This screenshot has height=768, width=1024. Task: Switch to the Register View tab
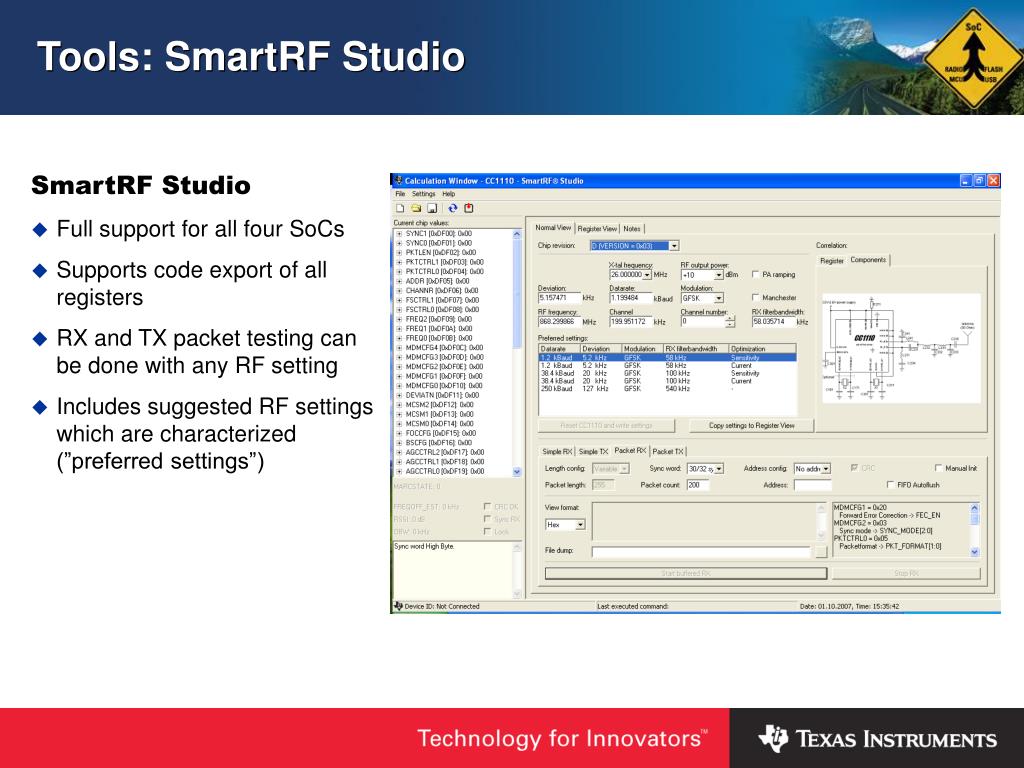point(597,229)
